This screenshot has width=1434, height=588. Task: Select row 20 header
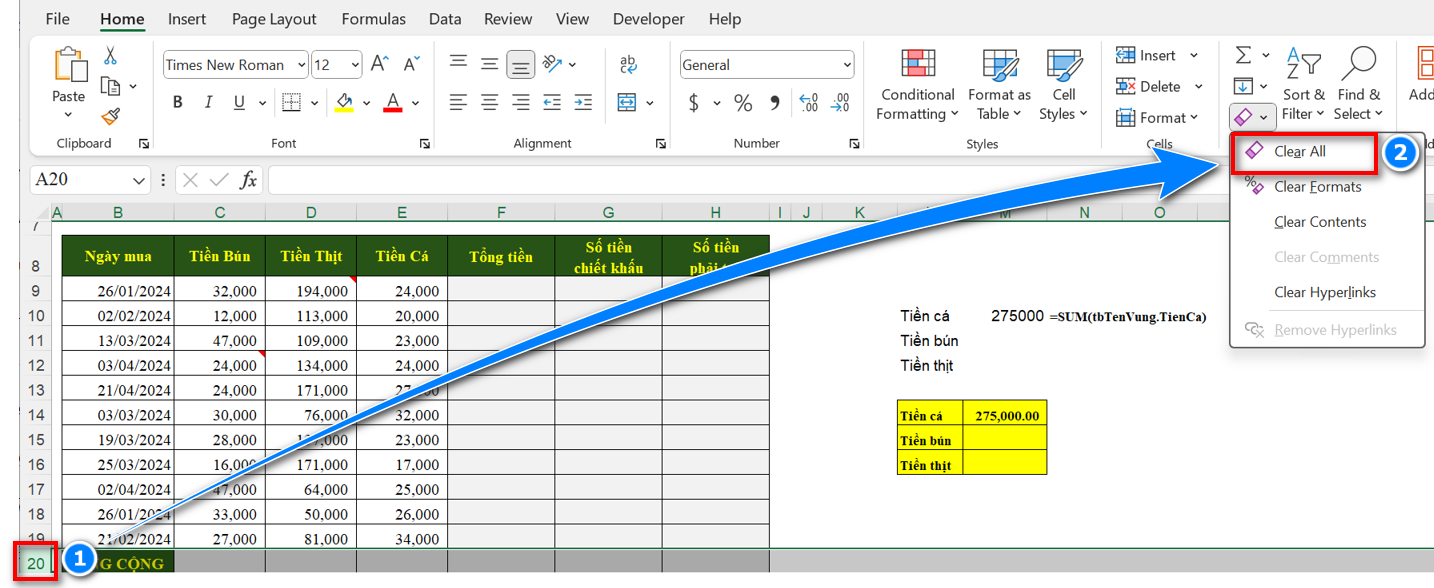click(35, 563)
